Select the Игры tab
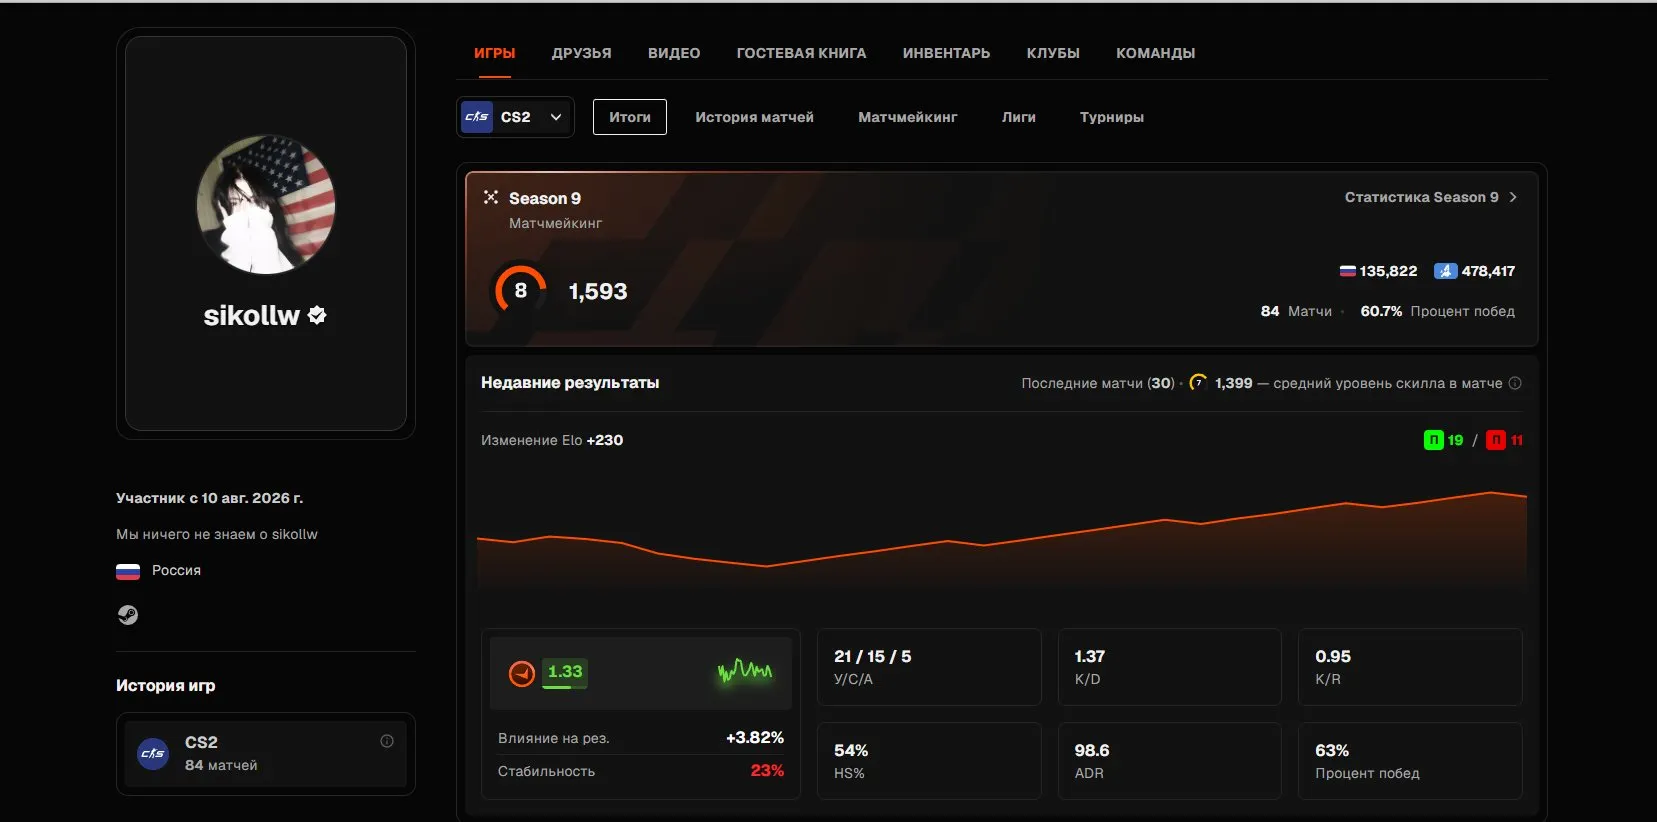Viewport: 1657px width, 822px height. pos(495,53)
